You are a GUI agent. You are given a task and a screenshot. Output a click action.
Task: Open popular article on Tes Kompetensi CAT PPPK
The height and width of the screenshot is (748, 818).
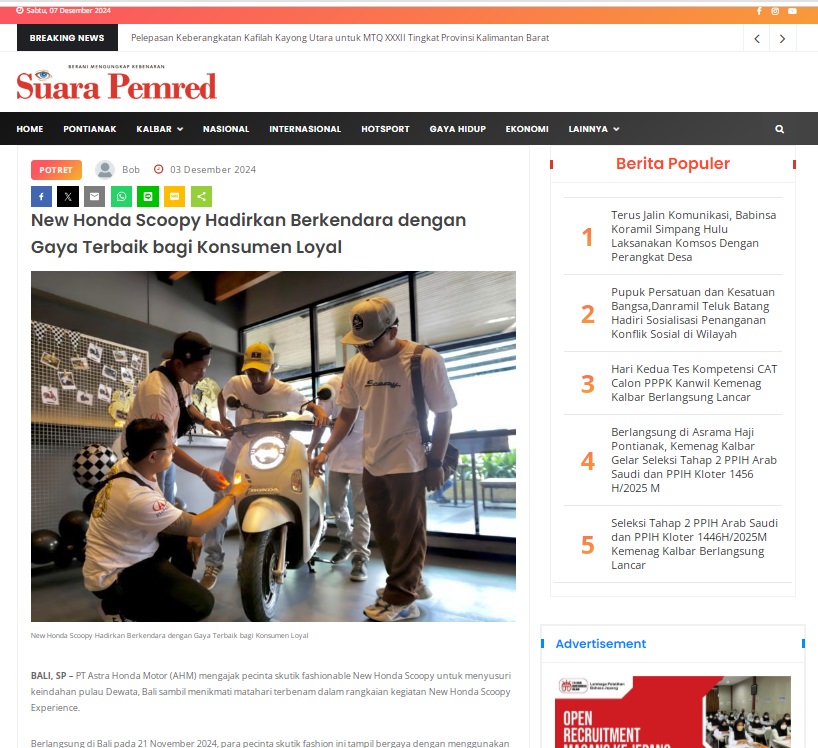[694, 383]
